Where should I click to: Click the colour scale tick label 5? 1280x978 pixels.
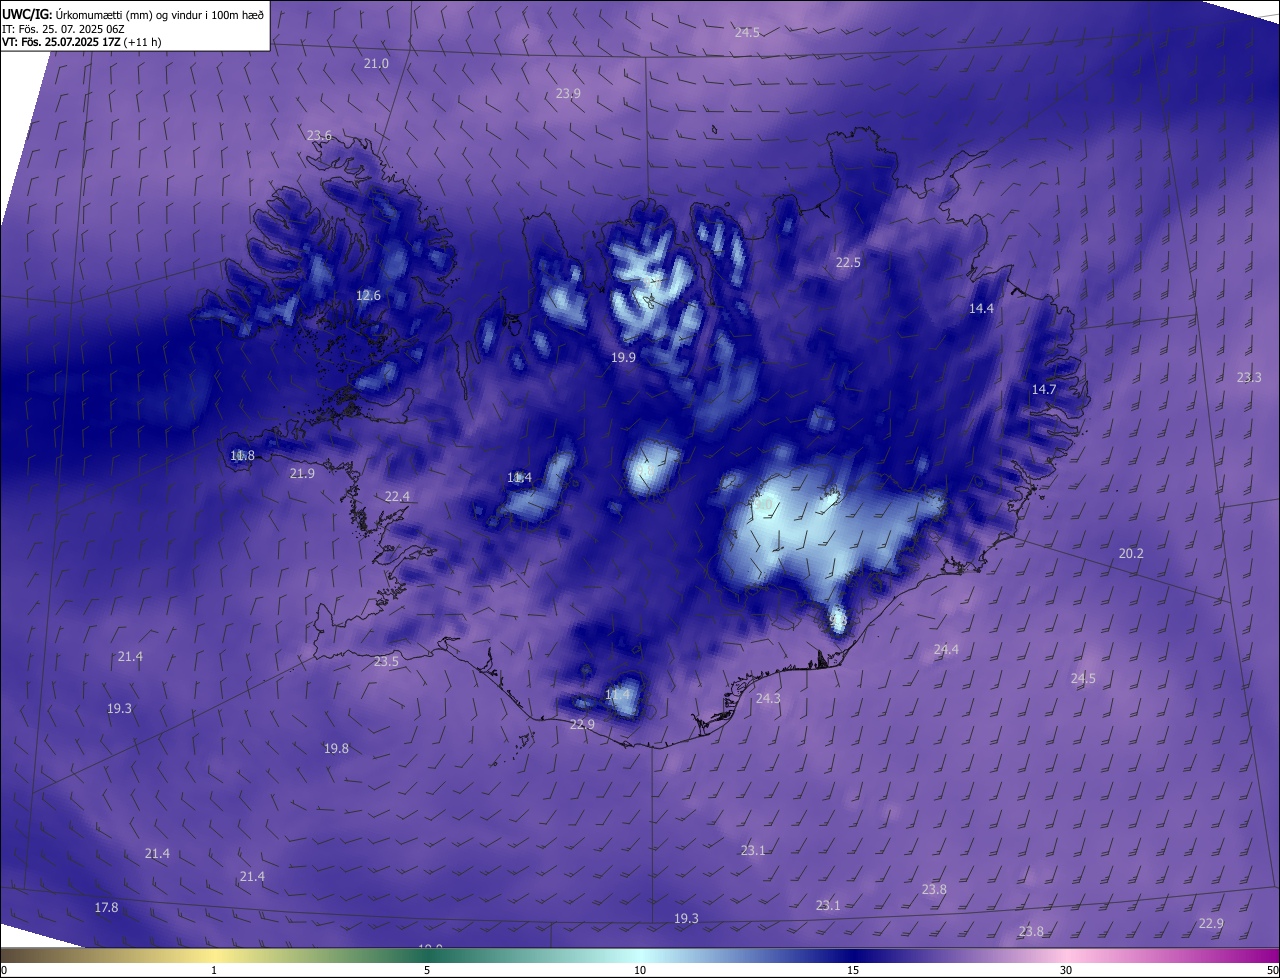tap(427, 970)
